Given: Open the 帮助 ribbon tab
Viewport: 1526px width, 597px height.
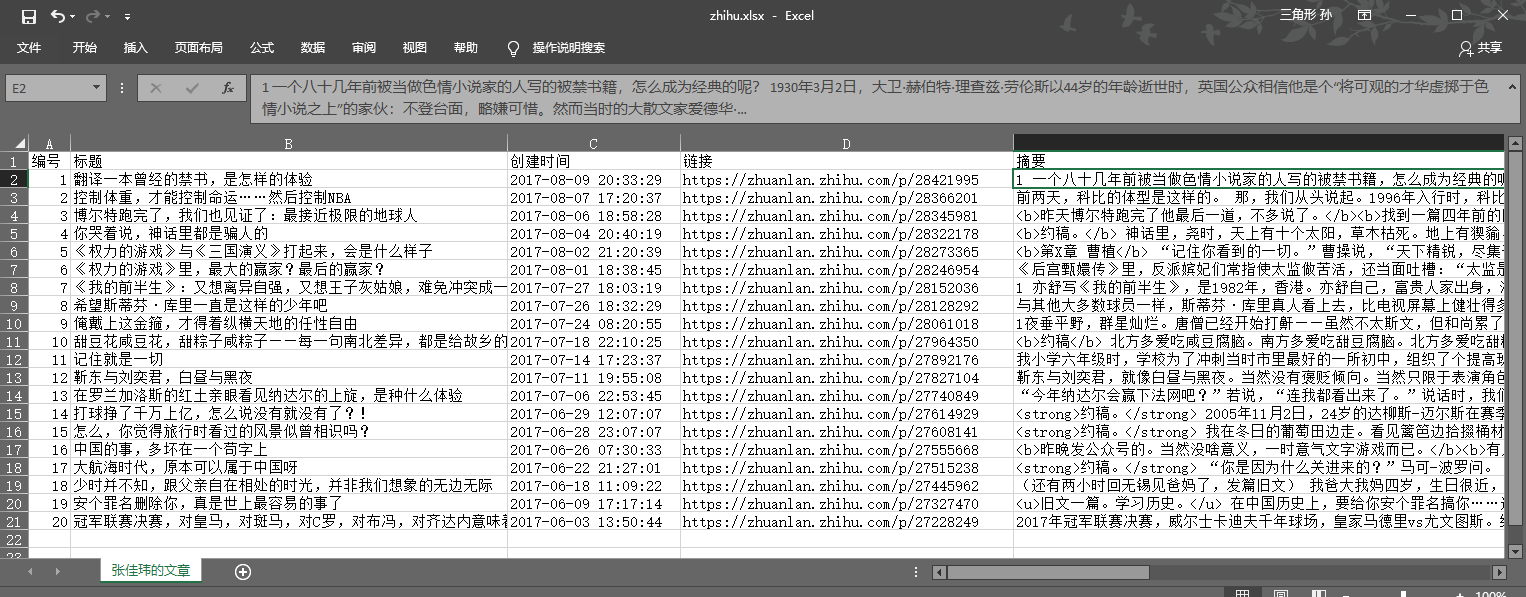Looking at the screenshot, I should (466, 48).
